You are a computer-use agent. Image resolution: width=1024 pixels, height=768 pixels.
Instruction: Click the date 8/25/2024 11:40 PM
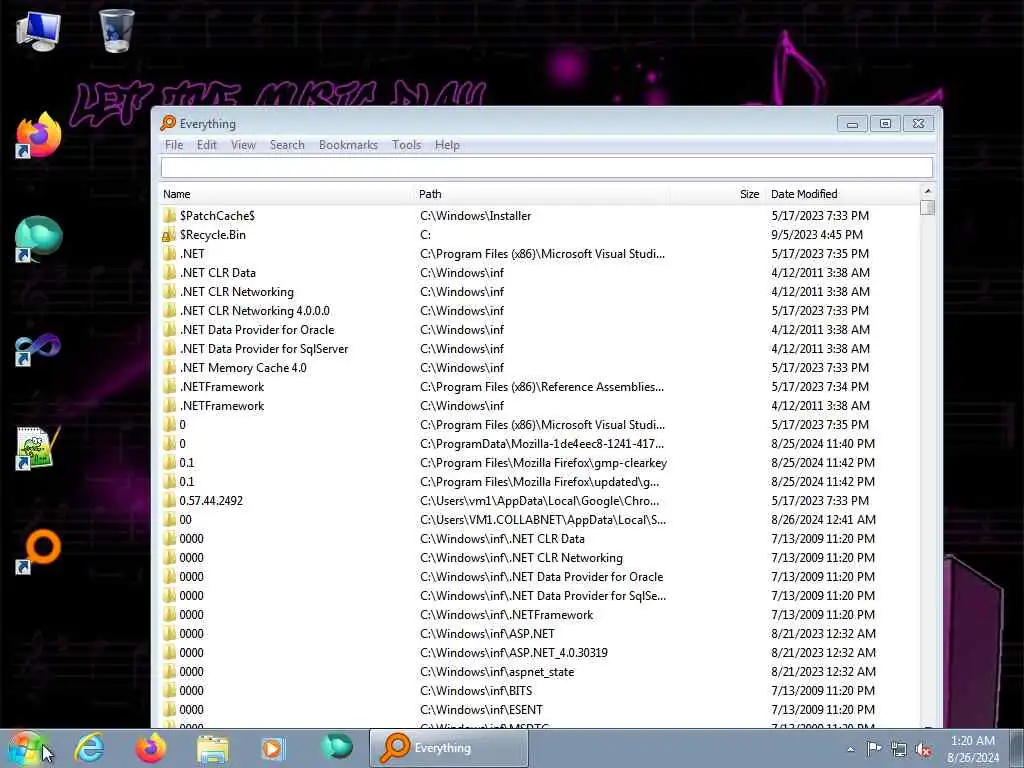(823, 443)
